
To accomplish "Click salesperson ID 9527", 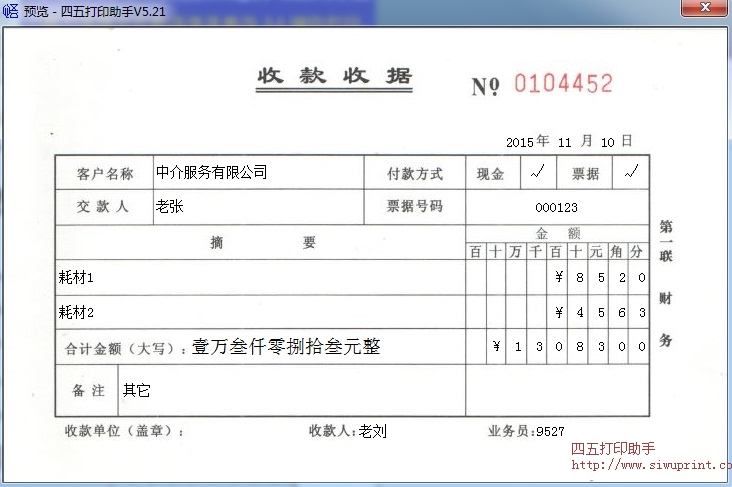I will point(550,432).
